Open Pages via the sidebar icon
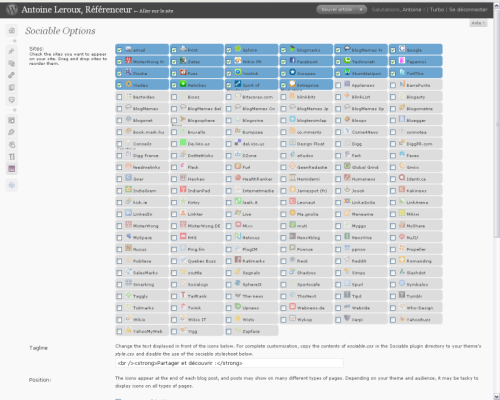This screenshot has height=400, width=500. 12,87
